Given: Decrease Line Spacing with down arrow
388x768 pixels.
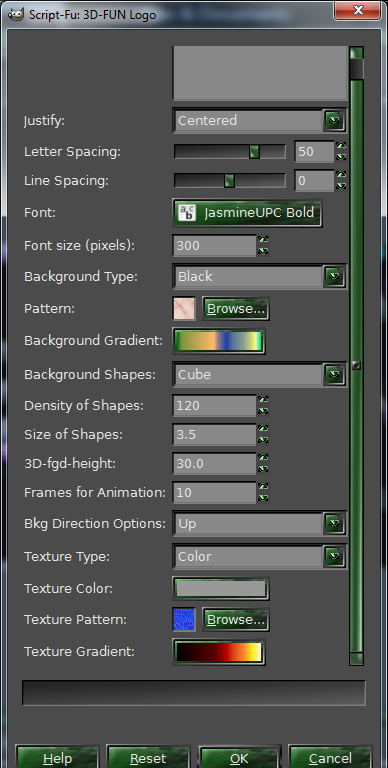Looking at the screenshot, I should point(341,186).
